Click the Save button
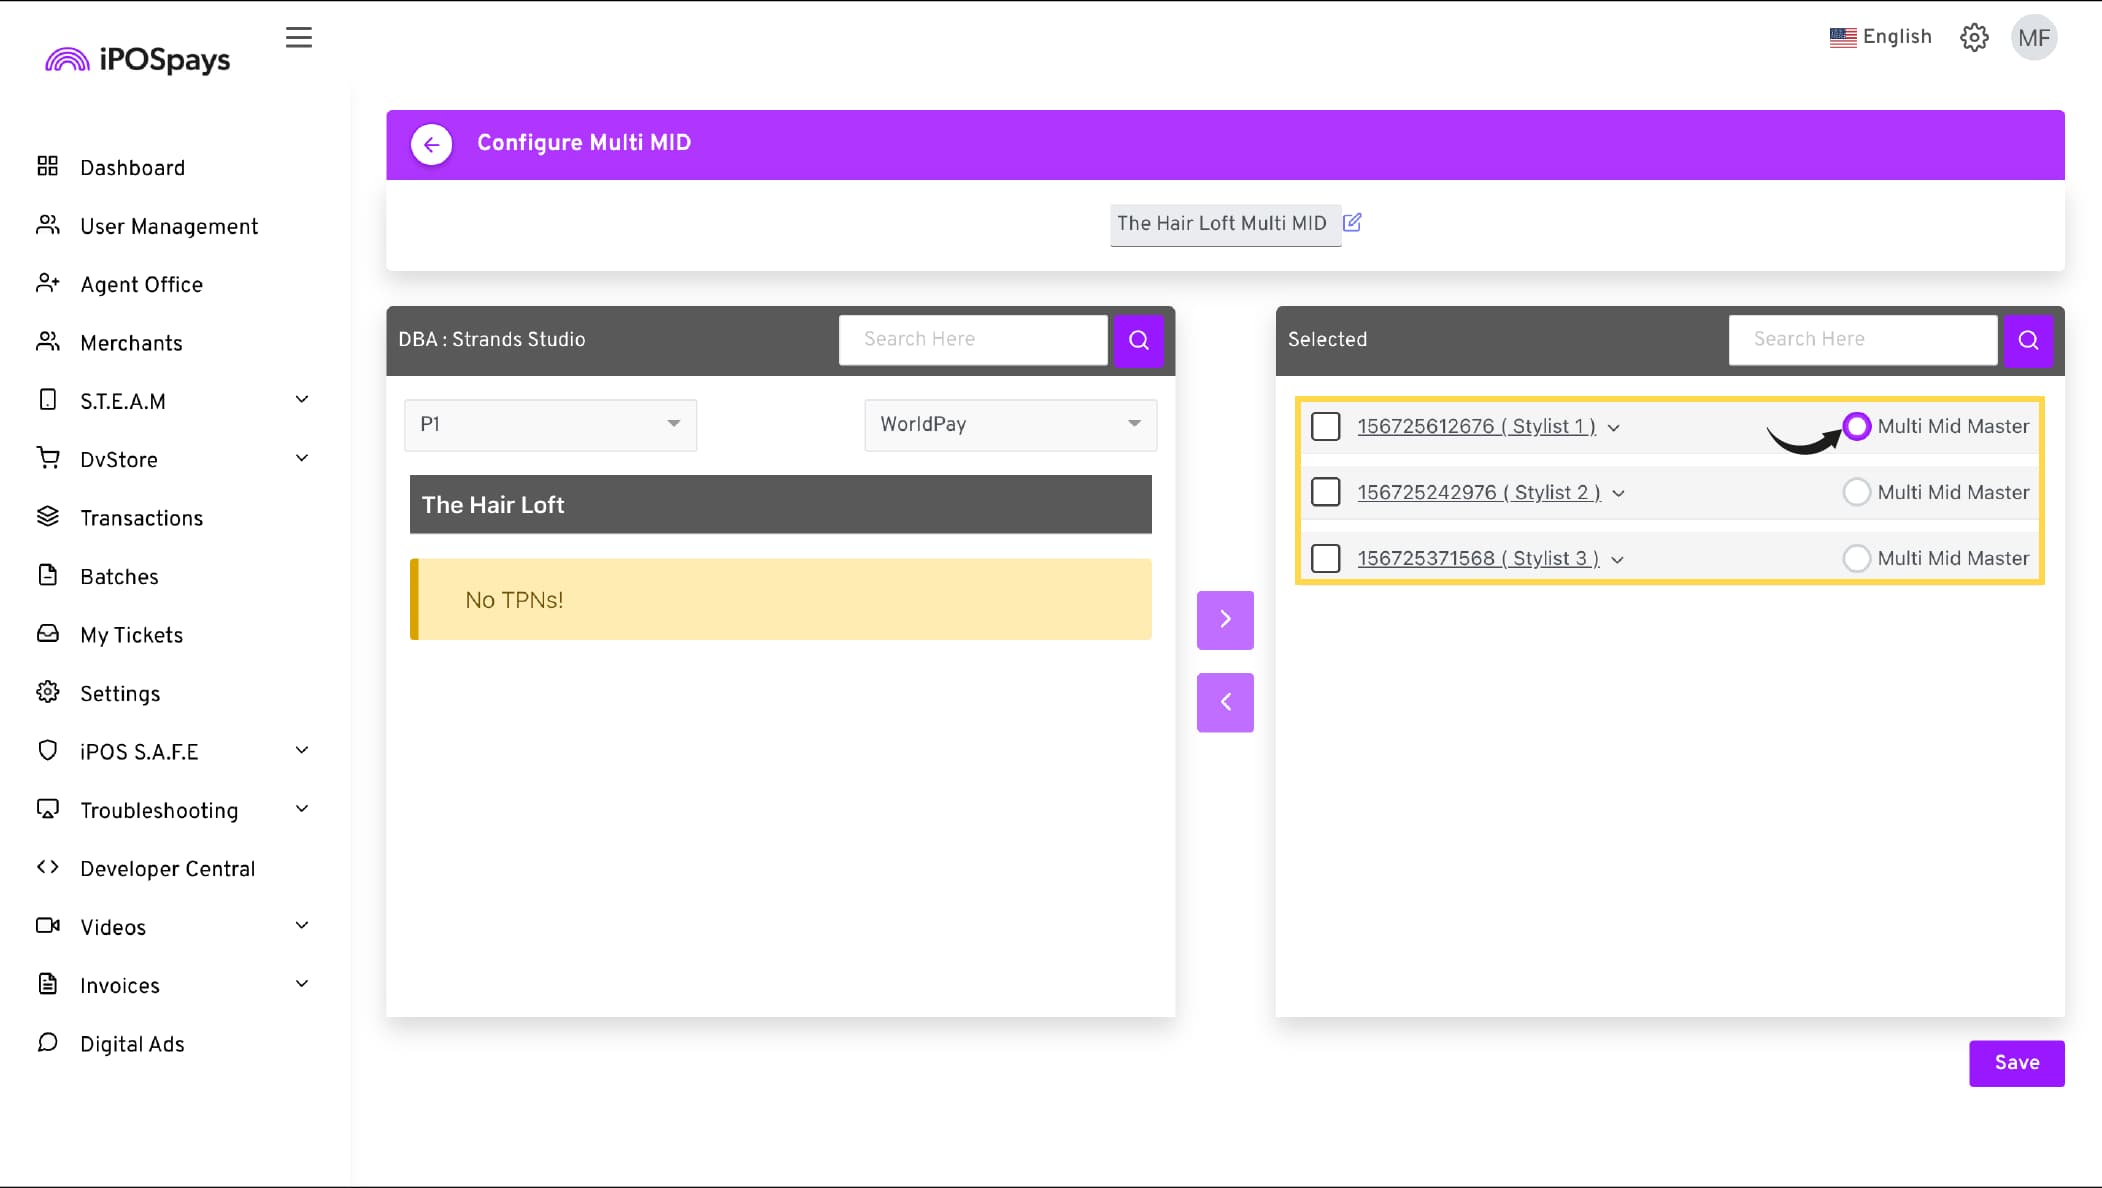The height and width of the screenshot is (1188, 2102). (2015, 1063)
